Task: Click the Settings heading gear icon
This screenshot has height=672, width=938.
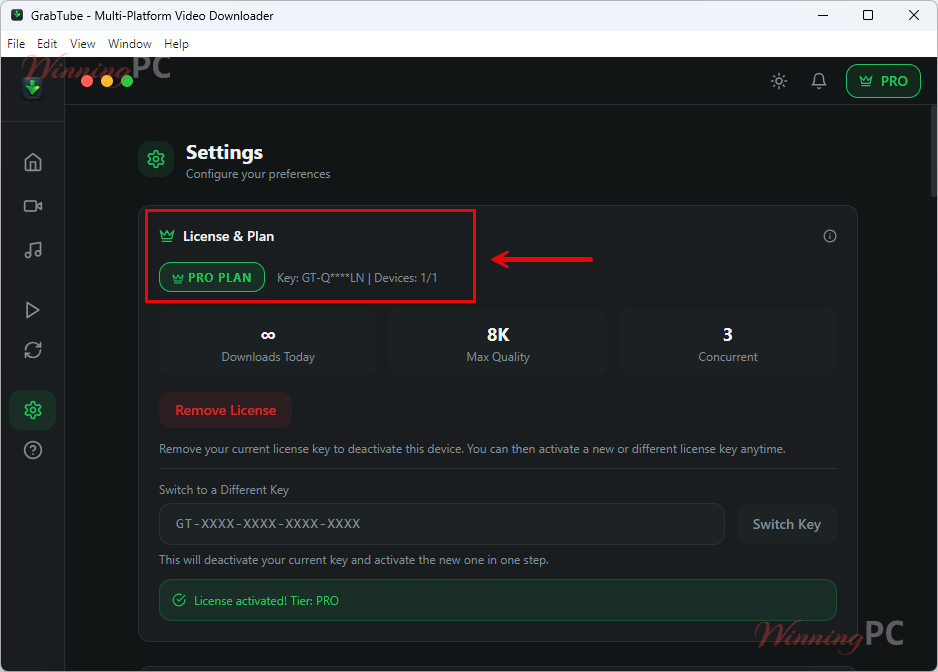Action: [156, 159]
